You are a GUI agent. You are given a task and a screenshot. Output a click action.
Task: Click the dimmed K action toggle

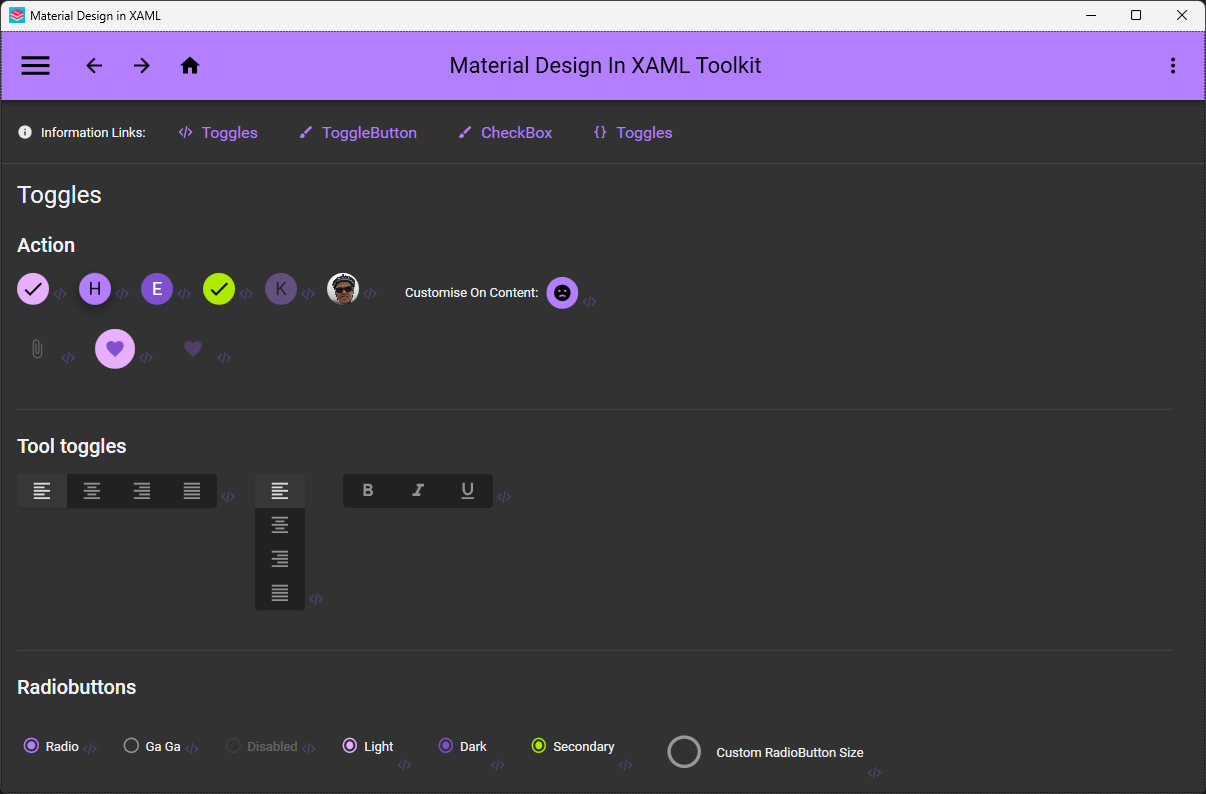tap(281, 289)
